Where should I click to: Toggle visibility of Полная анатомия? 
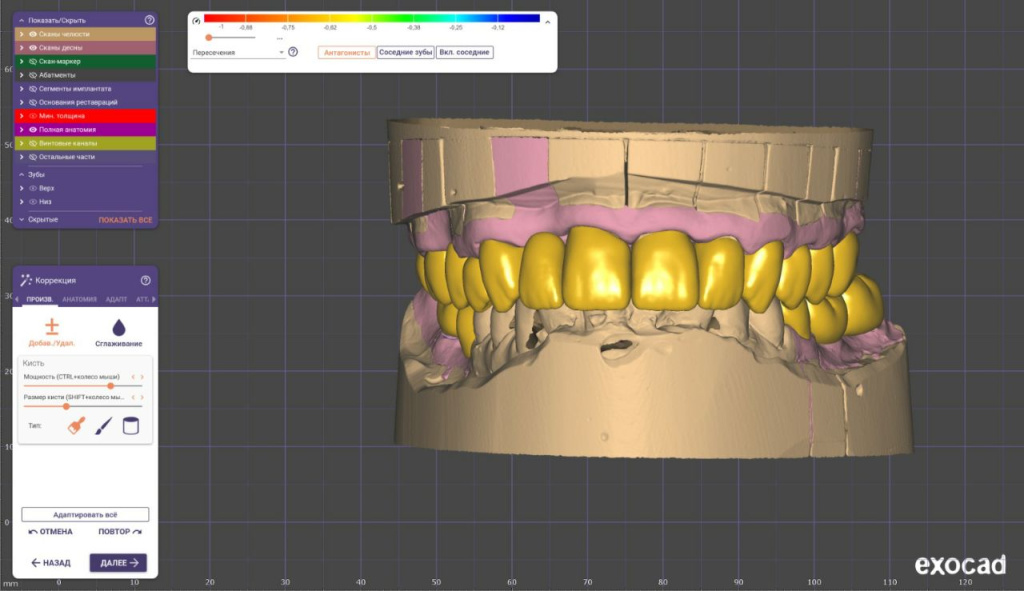click(32, 130)
